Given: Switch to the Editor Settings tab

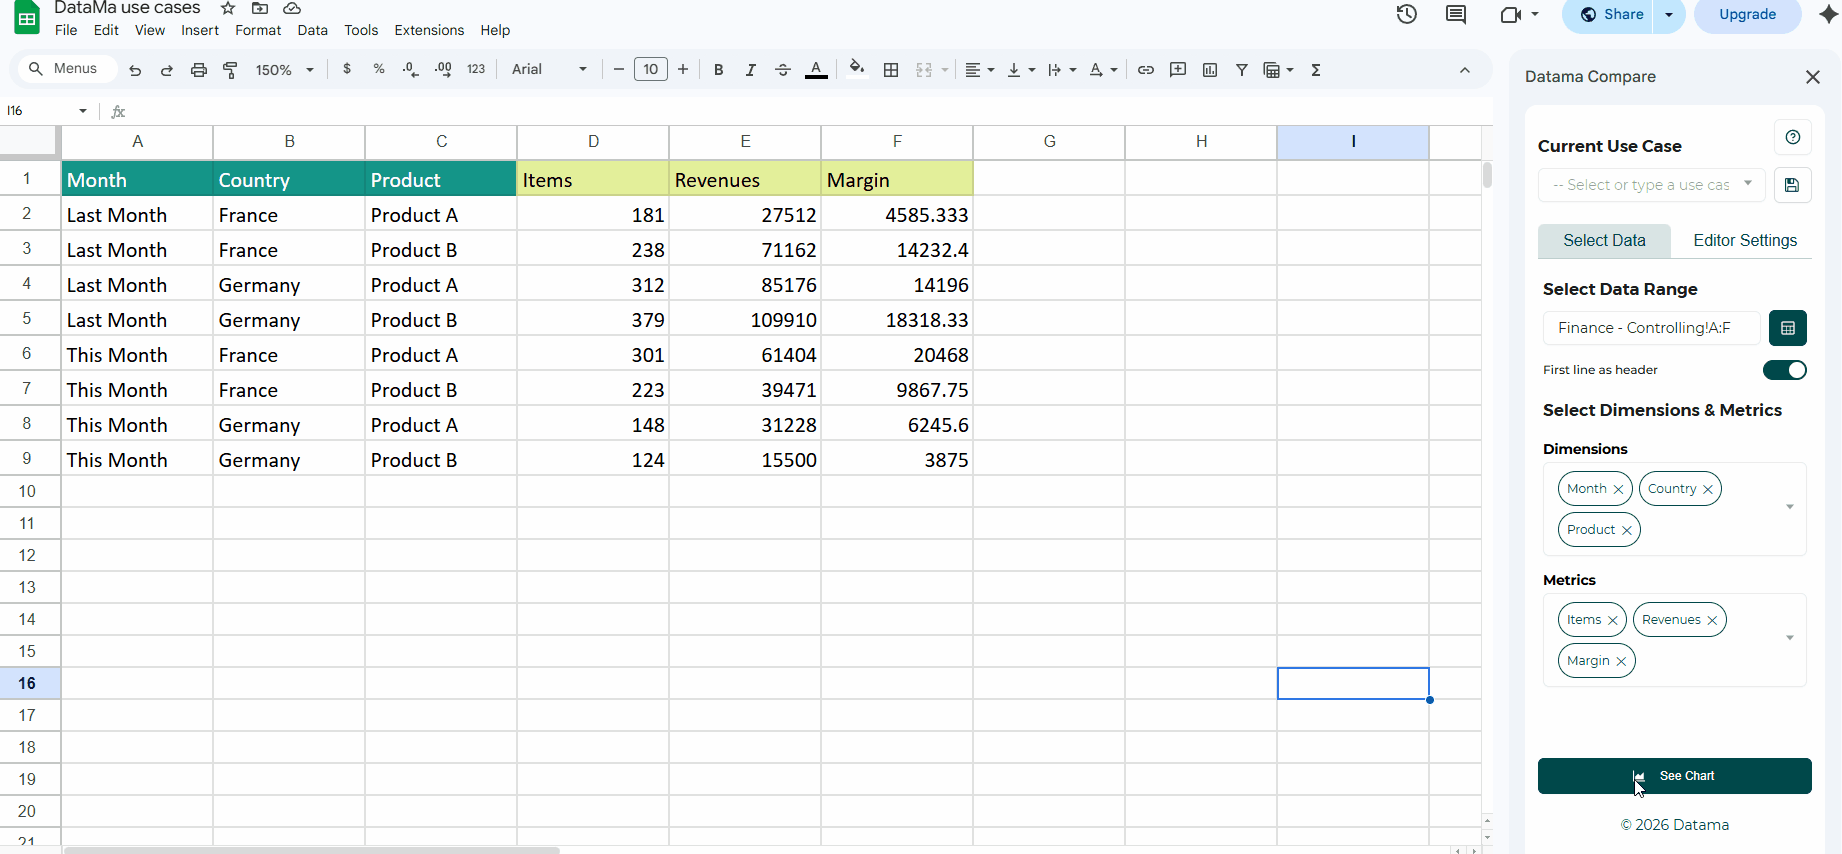Looking at the screenshot, I should click(x=1744, y=241).
